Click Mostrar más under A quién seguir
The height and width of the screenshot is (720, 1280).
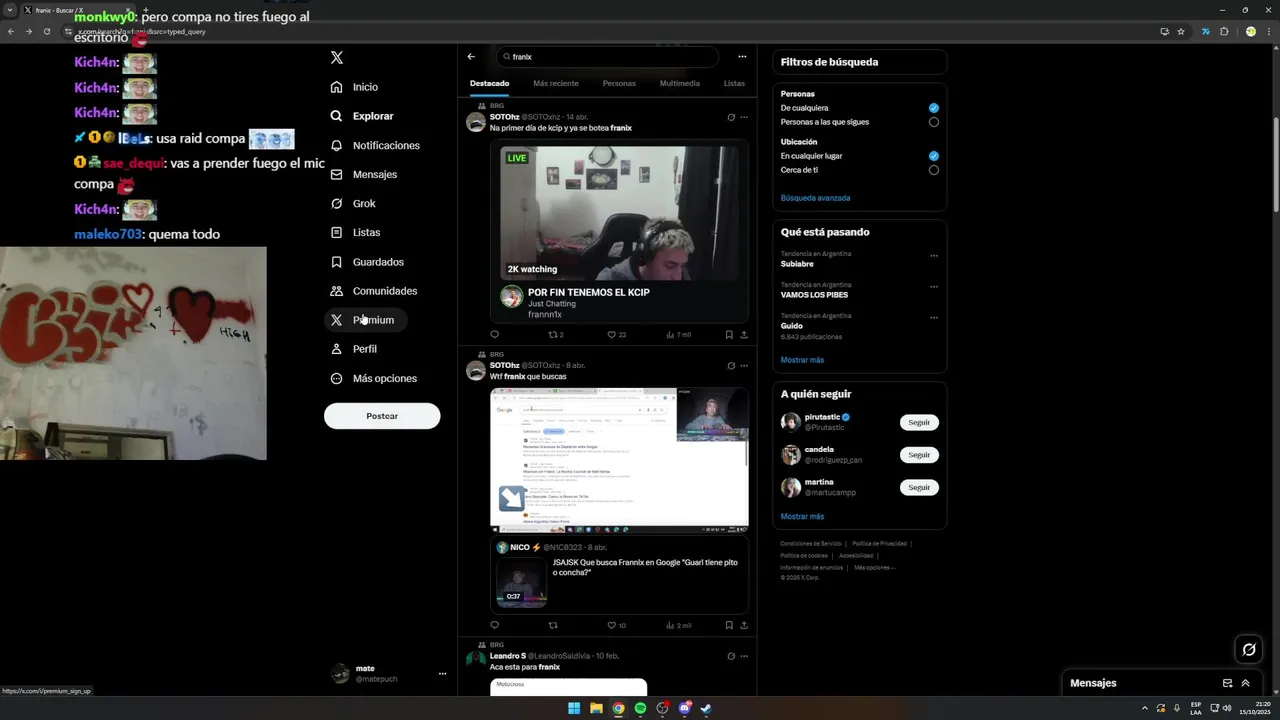tap(802, 517)
